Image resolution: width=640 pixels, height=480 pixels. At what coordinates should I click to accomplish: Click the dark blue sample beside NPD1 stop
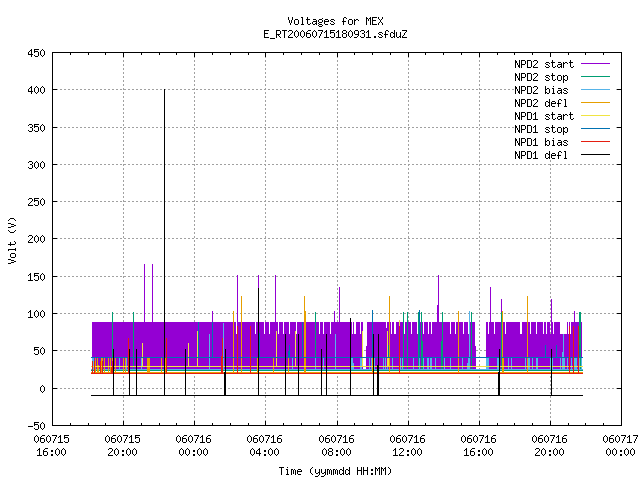596,129
